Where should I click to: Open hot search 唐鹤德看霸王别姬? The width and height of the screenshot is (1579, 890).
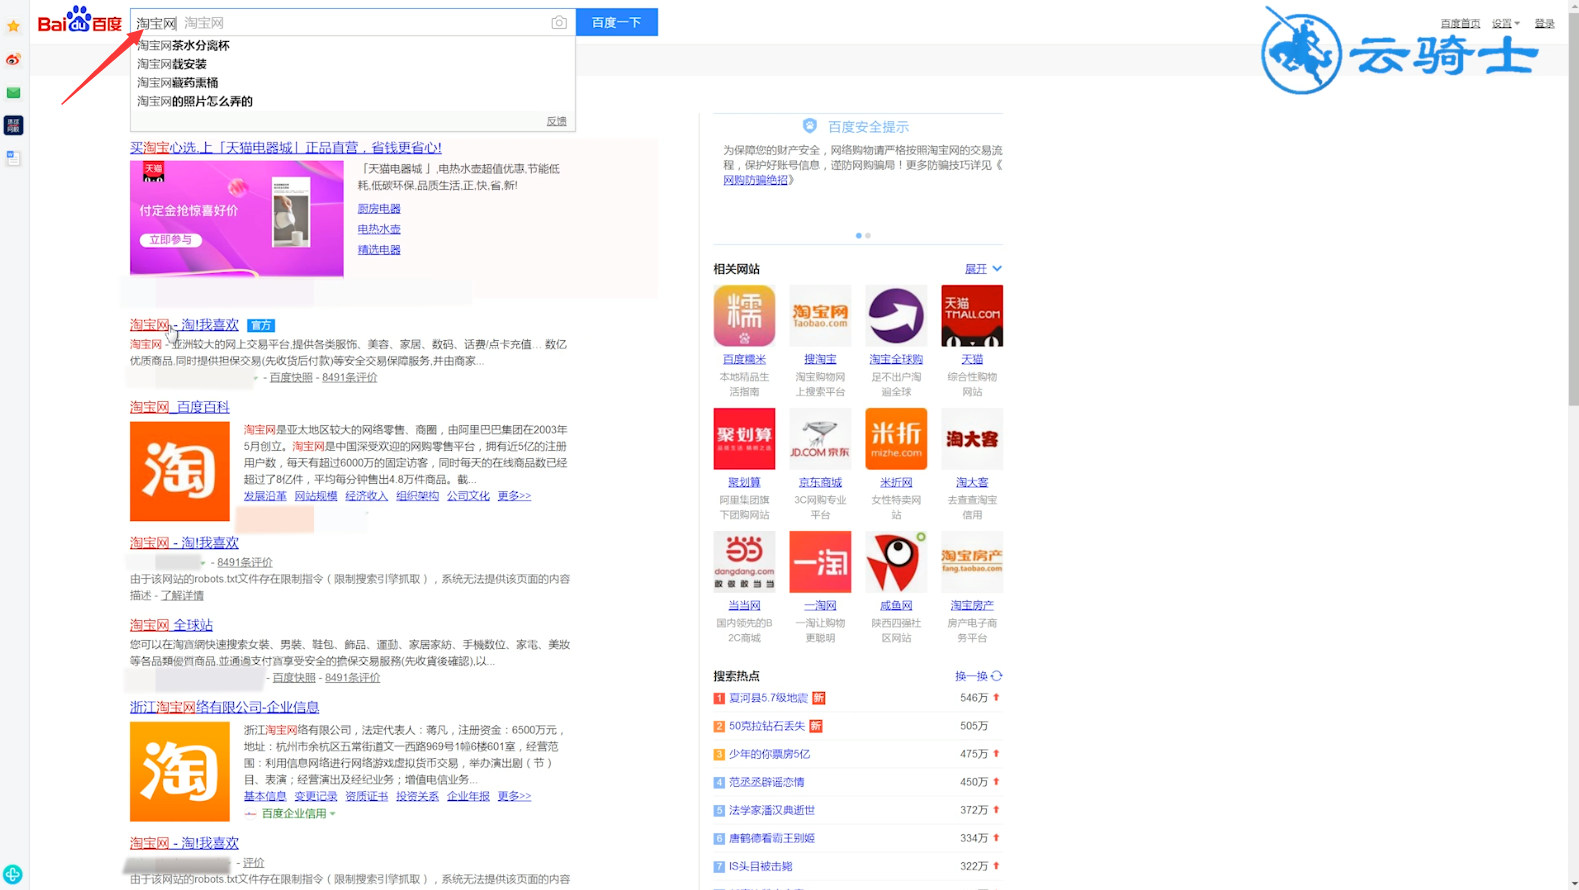[771, 838]
